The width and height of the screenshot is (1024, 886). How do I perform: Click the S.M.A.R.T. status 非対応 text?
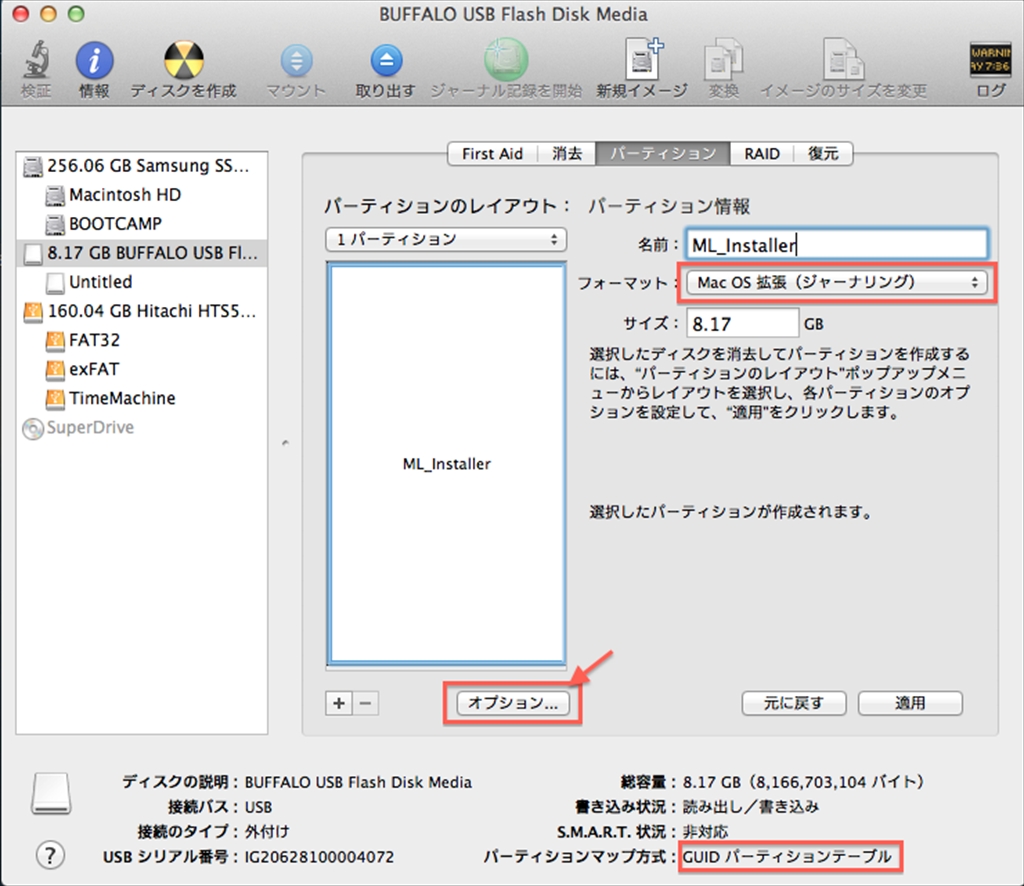pyautogui.click(x=705, y=832)
